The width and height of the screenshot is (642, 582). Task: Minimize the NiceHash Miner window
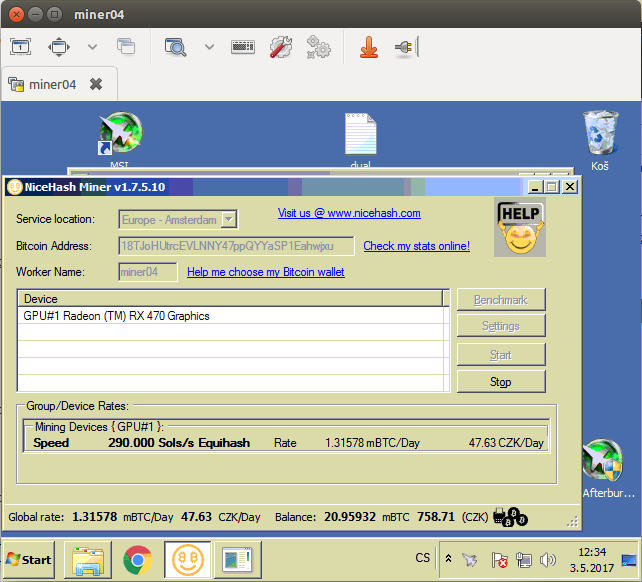coord(534,187)
